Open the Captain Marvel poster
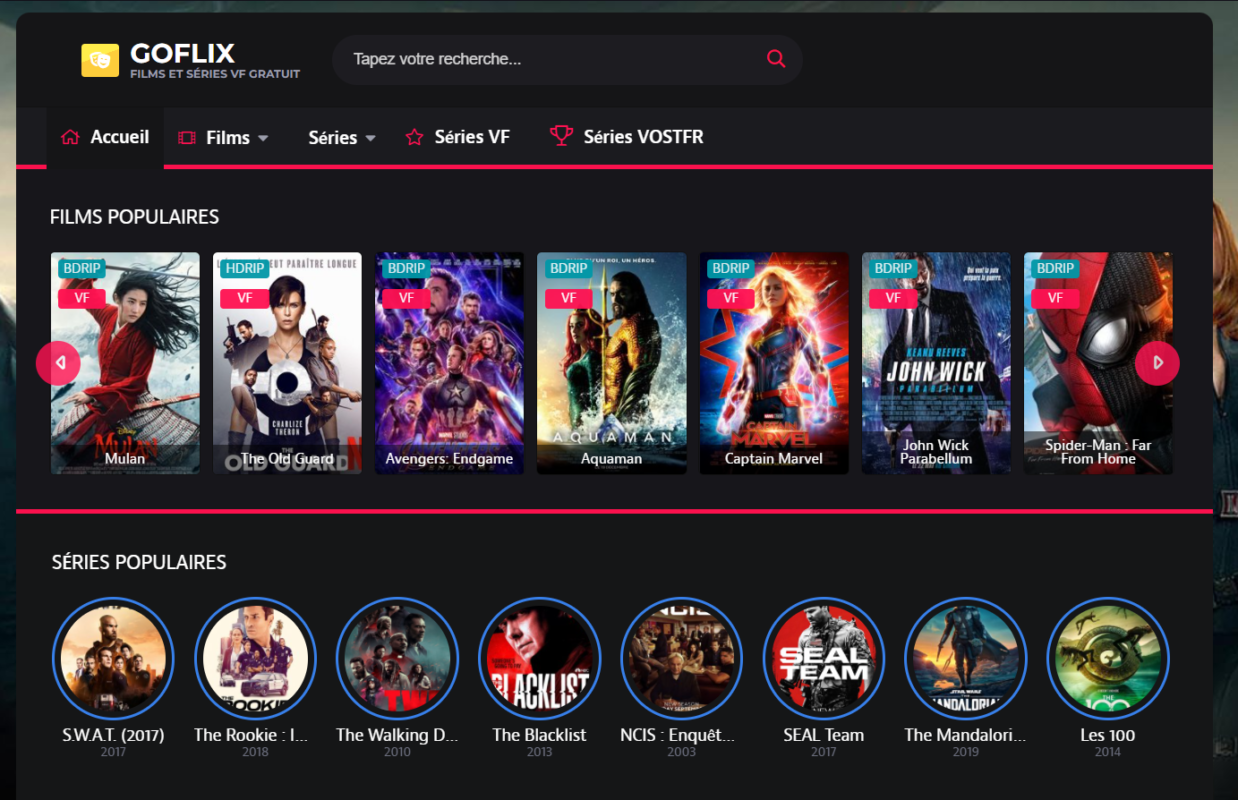Viewport: 1238px width, 800px height. [x=774, y=363]
